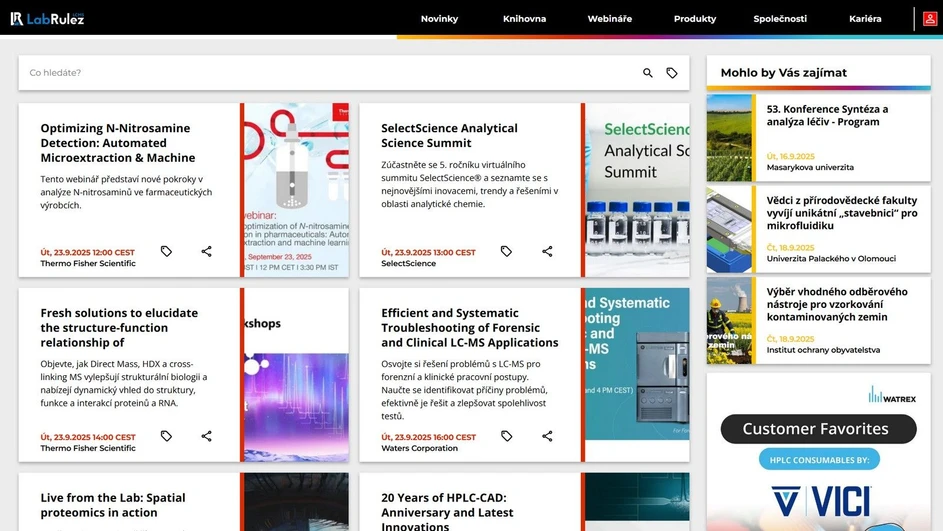Click the VICI logo in advertisement
943x531 pixels.
tap(821, 502)
